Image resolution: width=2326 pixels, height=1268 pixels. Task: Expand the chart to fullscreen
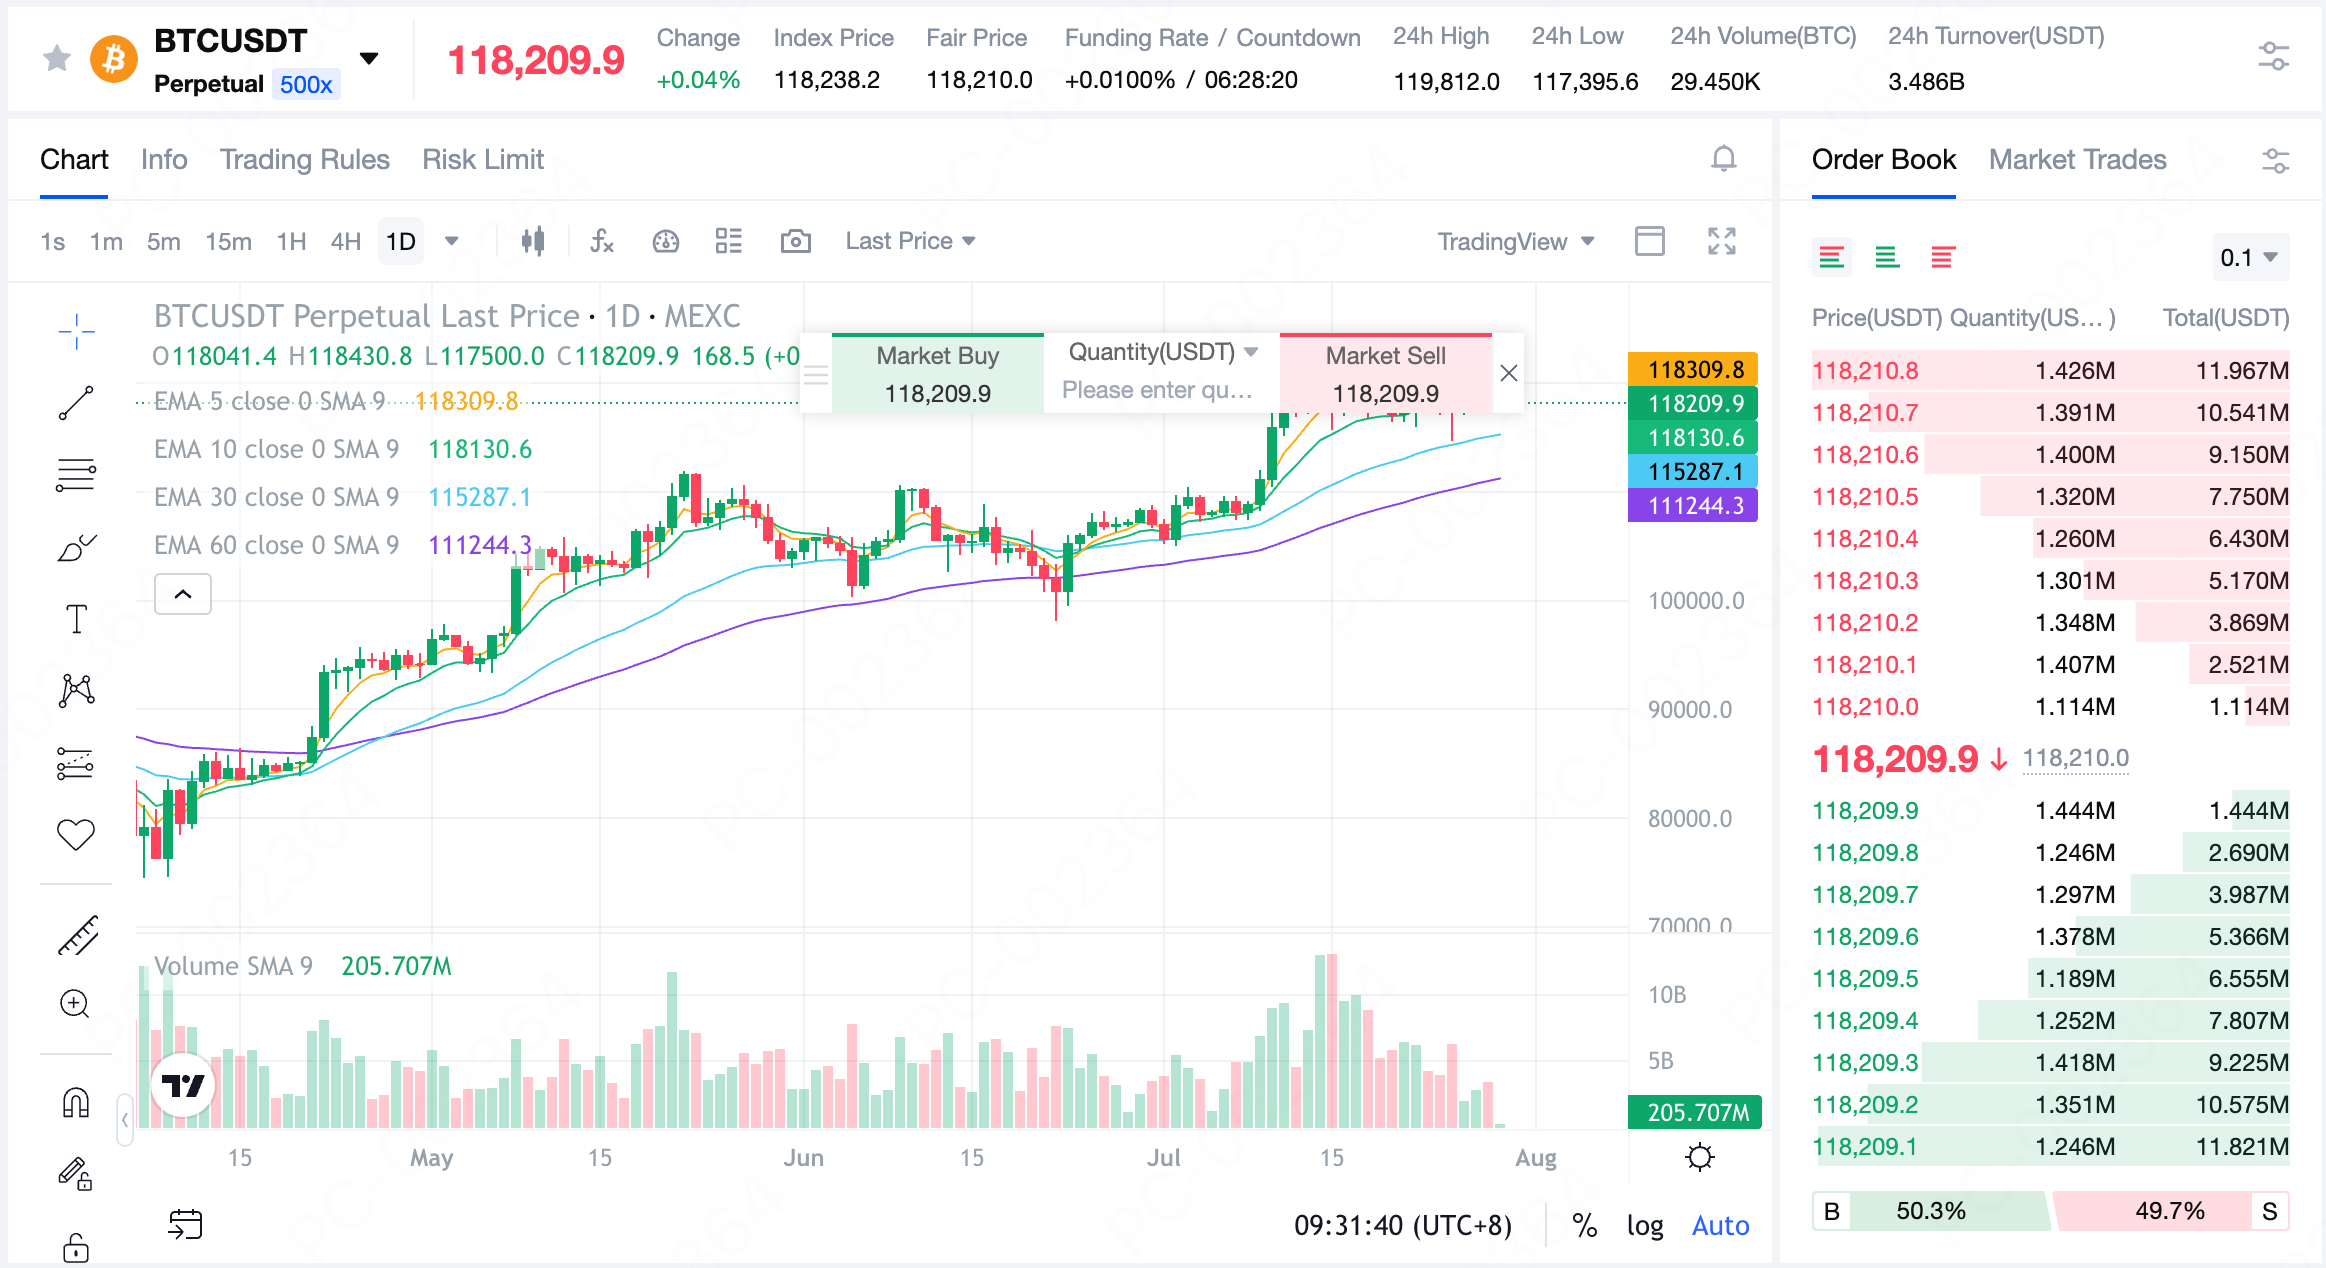pos(1721,241)
